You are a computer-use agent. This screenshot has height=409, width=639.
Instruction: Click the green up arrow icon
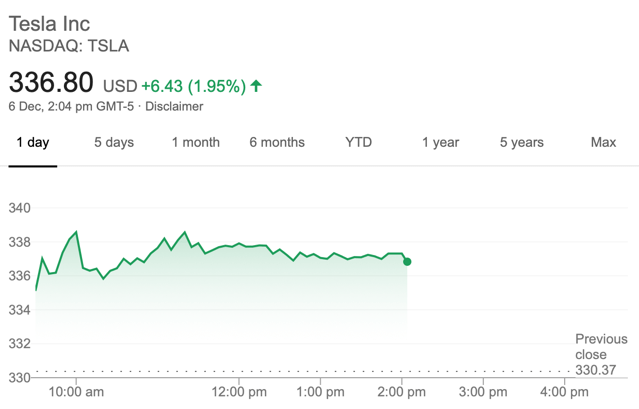coord(256,86)
